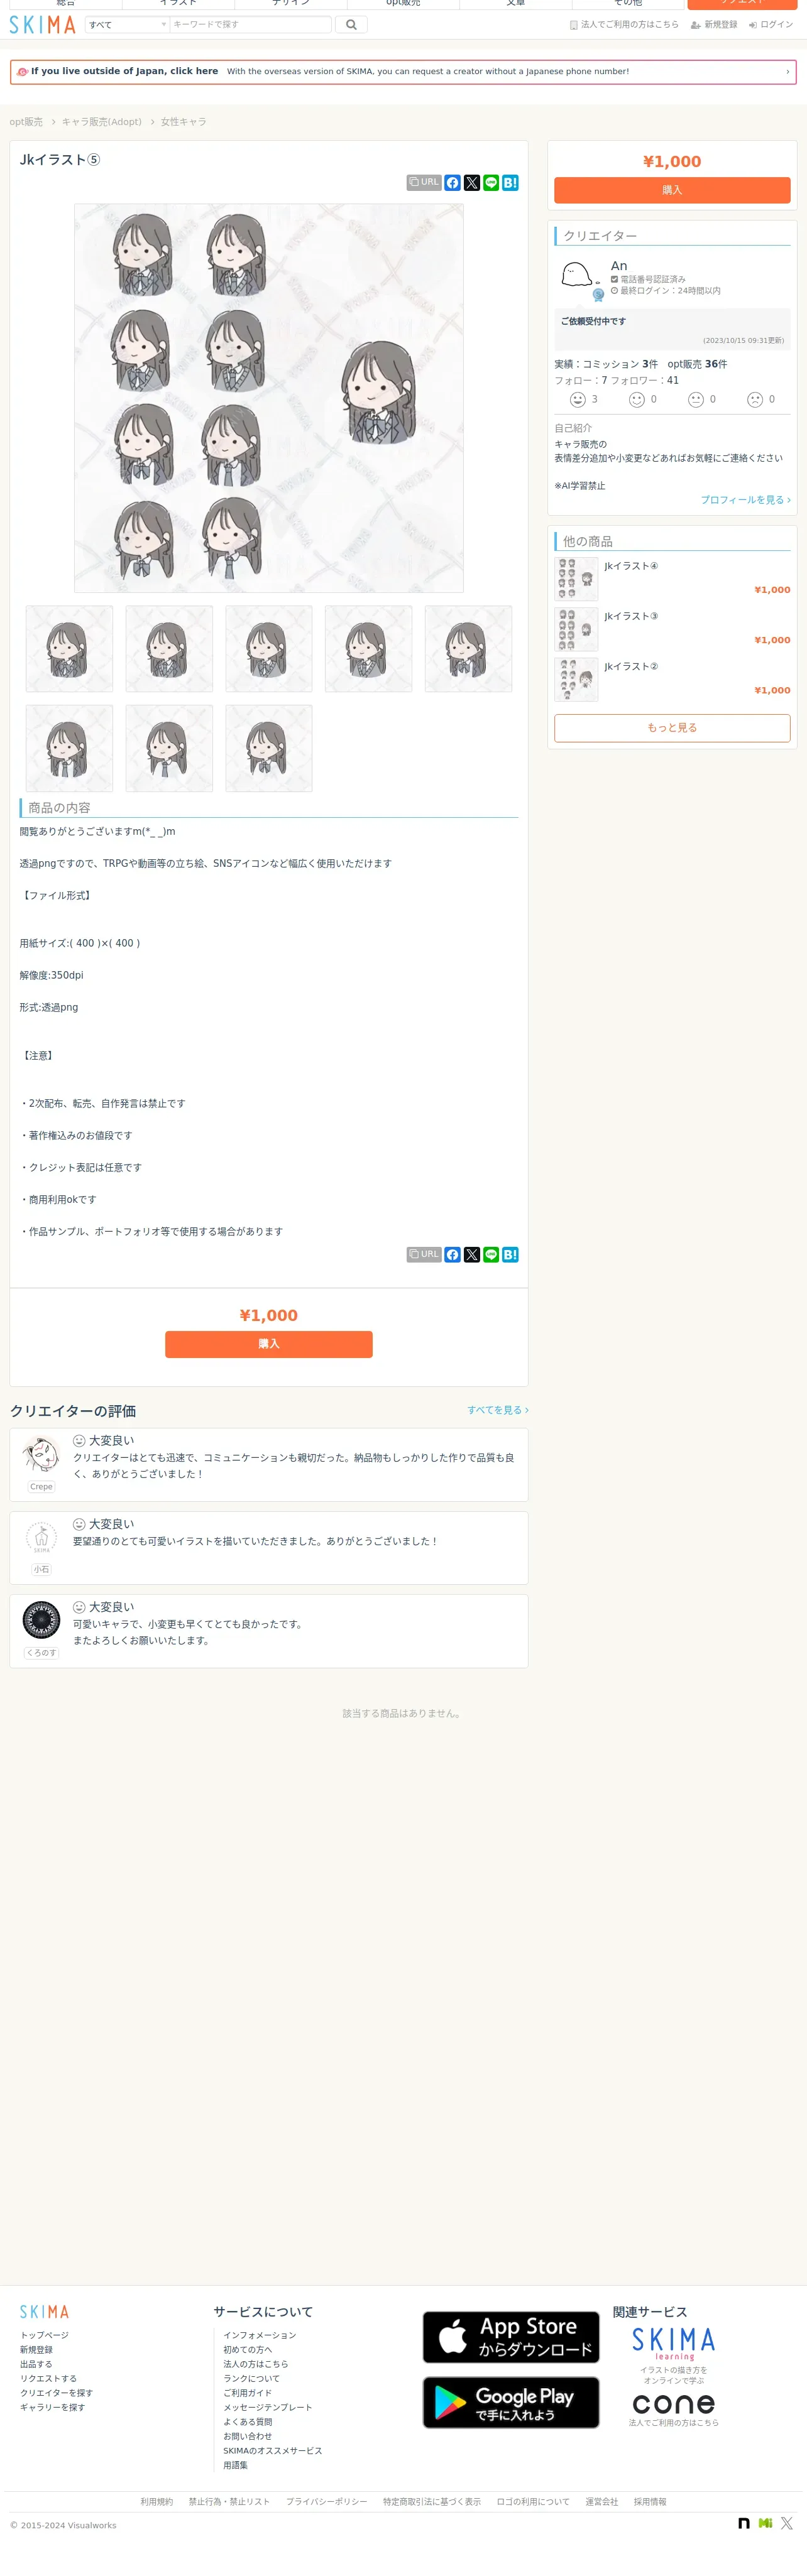Click the keyword search input field
This screenshot has width=807, height=2576.
pos(250,24)
